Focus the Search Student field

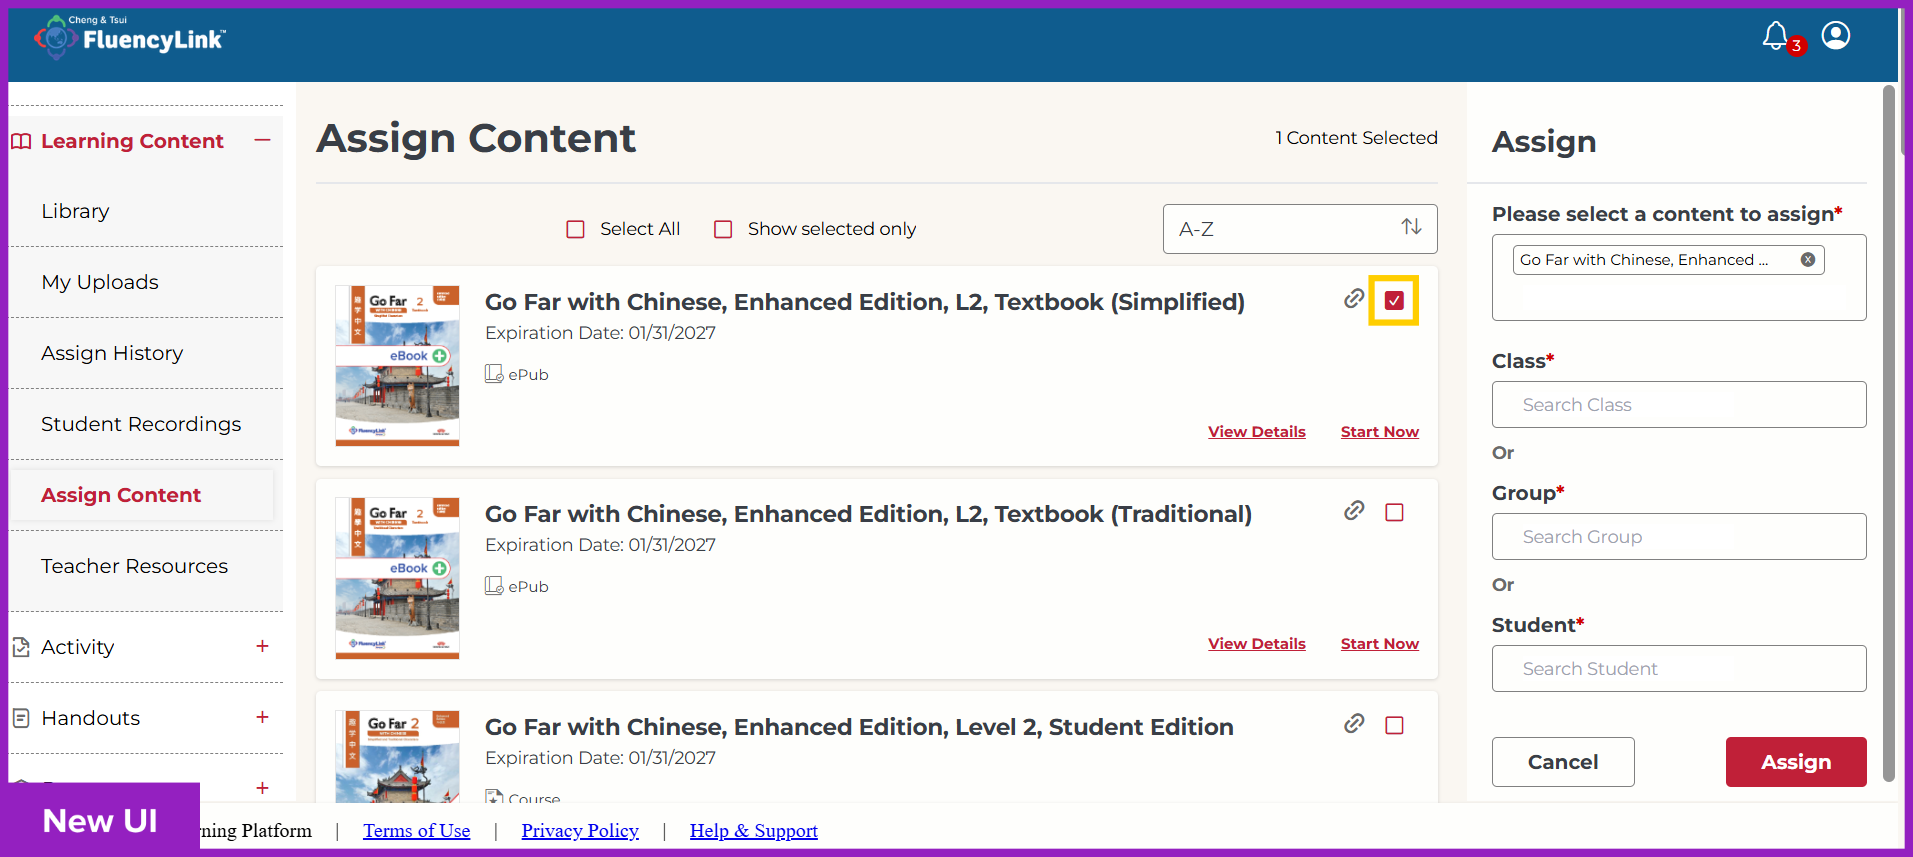click(x=1679, y=669)
